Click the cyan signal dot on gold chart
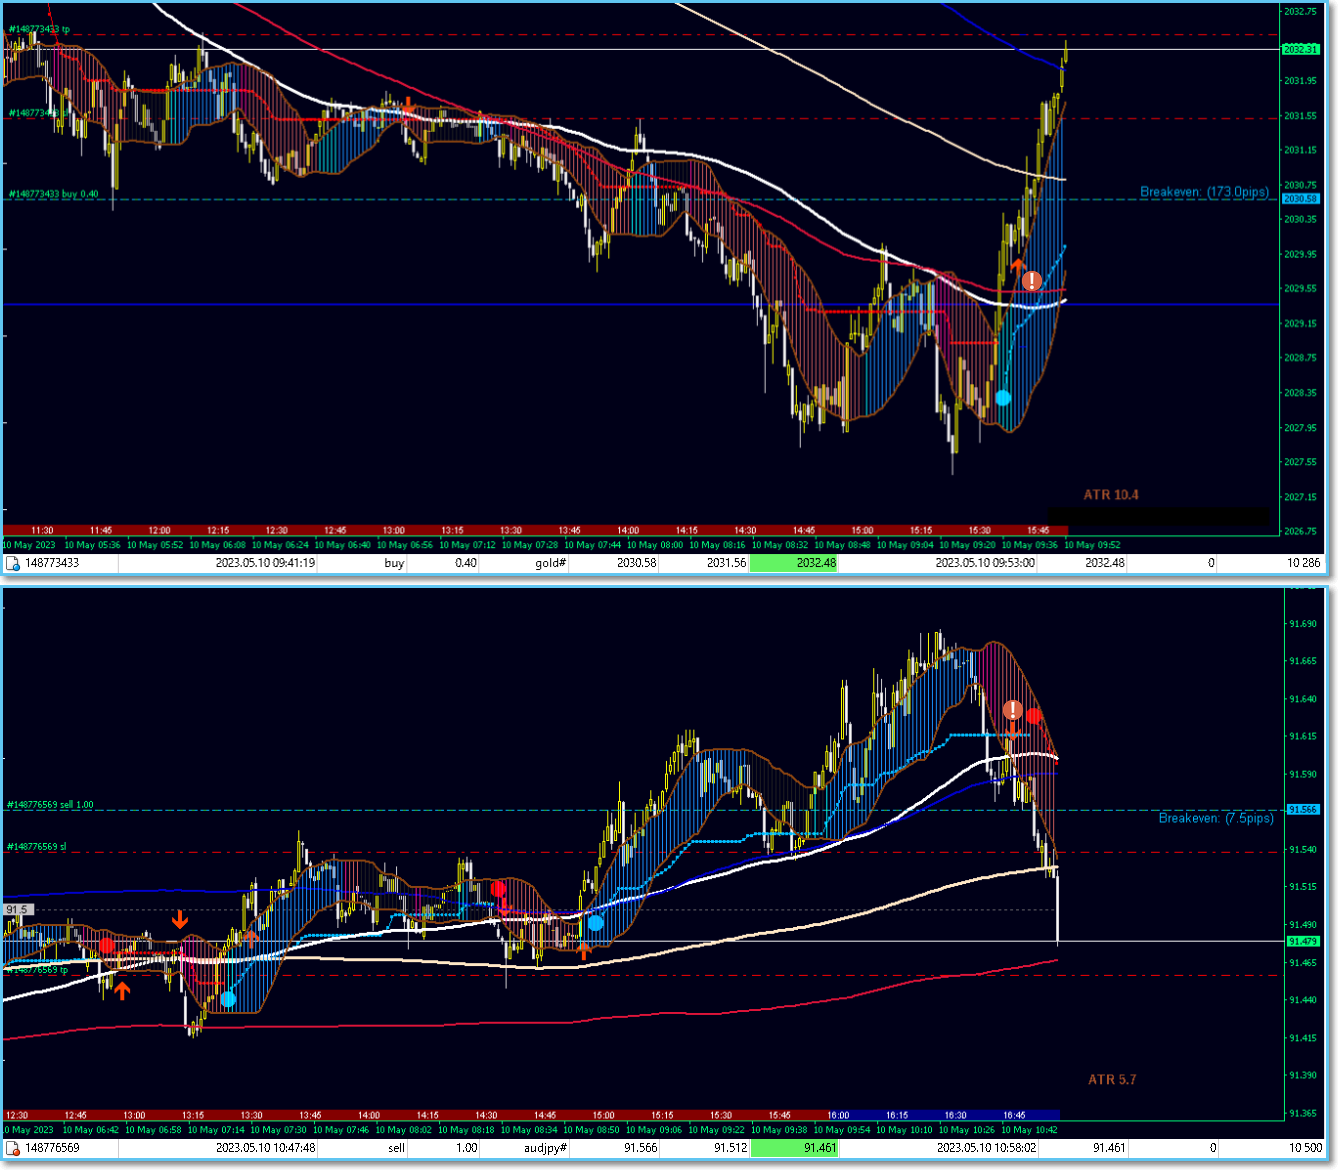The height and width of the screenshot is (1170, 1338). point(1003,398)
